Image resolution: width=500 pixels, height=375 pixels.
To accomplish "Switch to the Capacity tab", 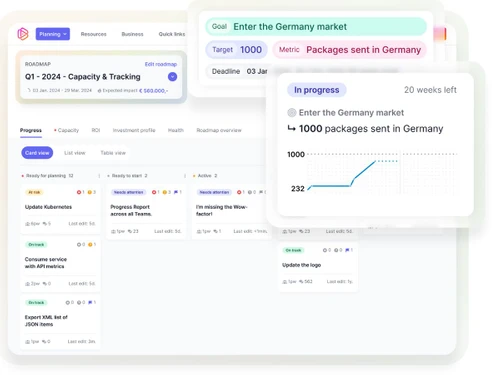I will click(x=68, y=130).
